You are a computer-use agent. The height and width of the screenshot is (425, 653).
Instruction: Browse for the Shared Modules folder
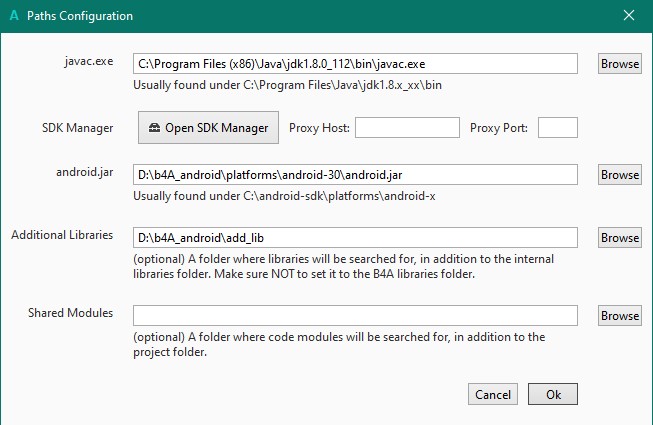pyautogui.click(x=620, y=316)
